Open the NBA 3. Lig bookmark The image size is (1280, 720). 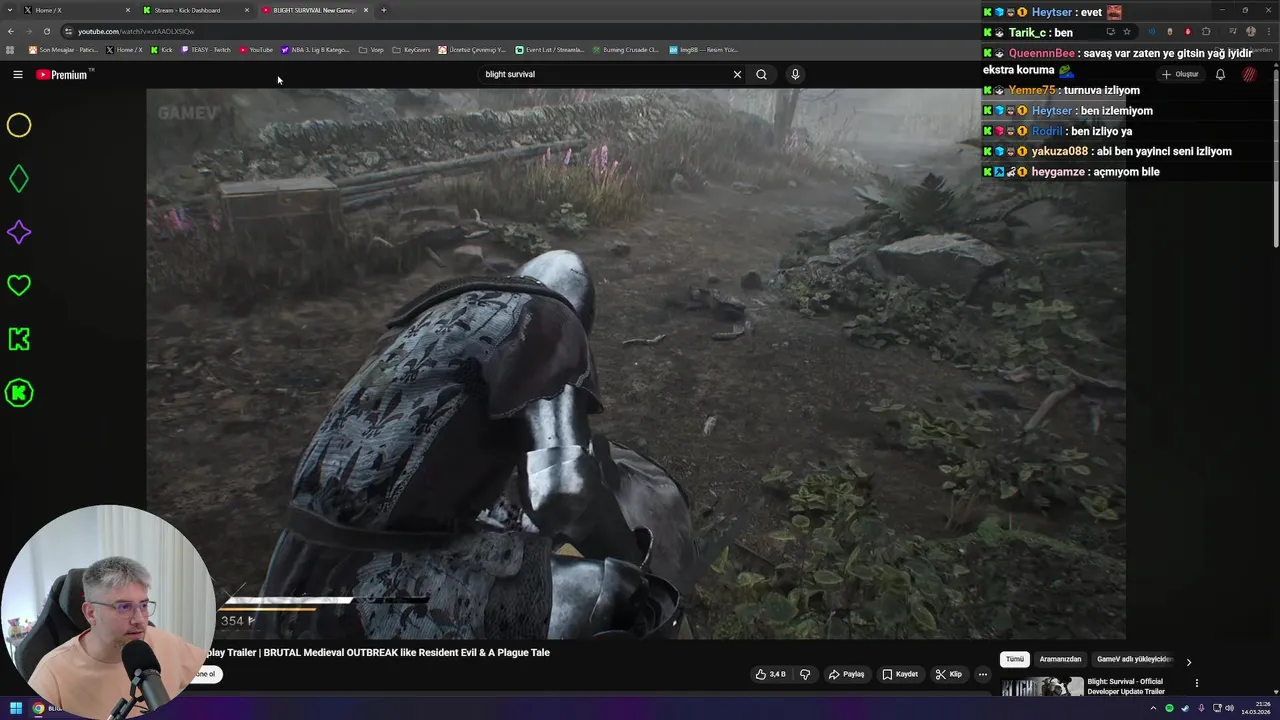coord(316,49)
